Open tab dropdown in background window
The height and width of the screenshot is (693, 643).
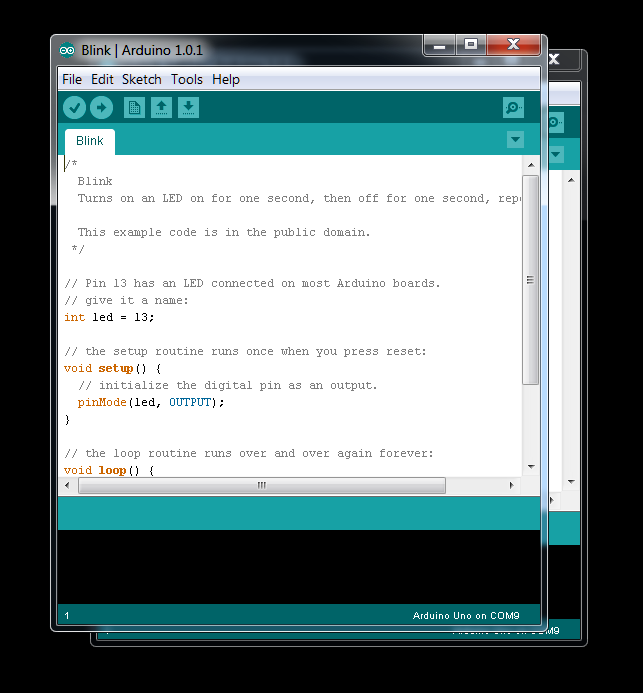(556, 155)
